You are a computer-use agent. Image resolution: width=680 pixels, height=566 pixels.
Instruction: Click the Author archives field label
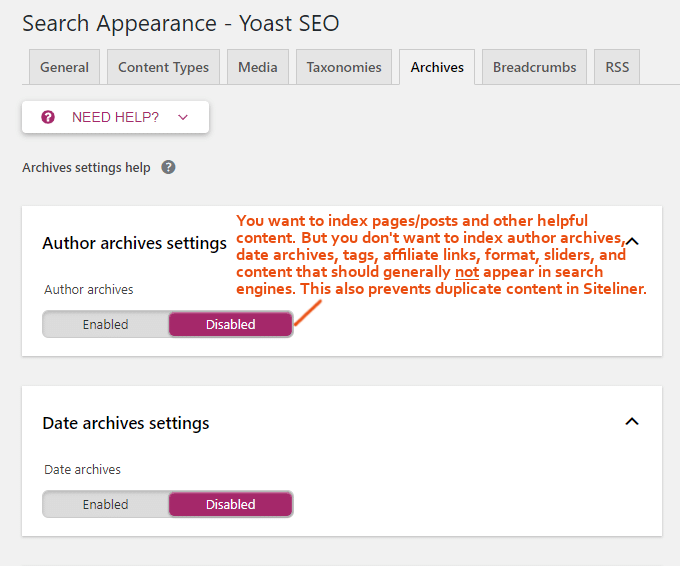tap(89, 289)
